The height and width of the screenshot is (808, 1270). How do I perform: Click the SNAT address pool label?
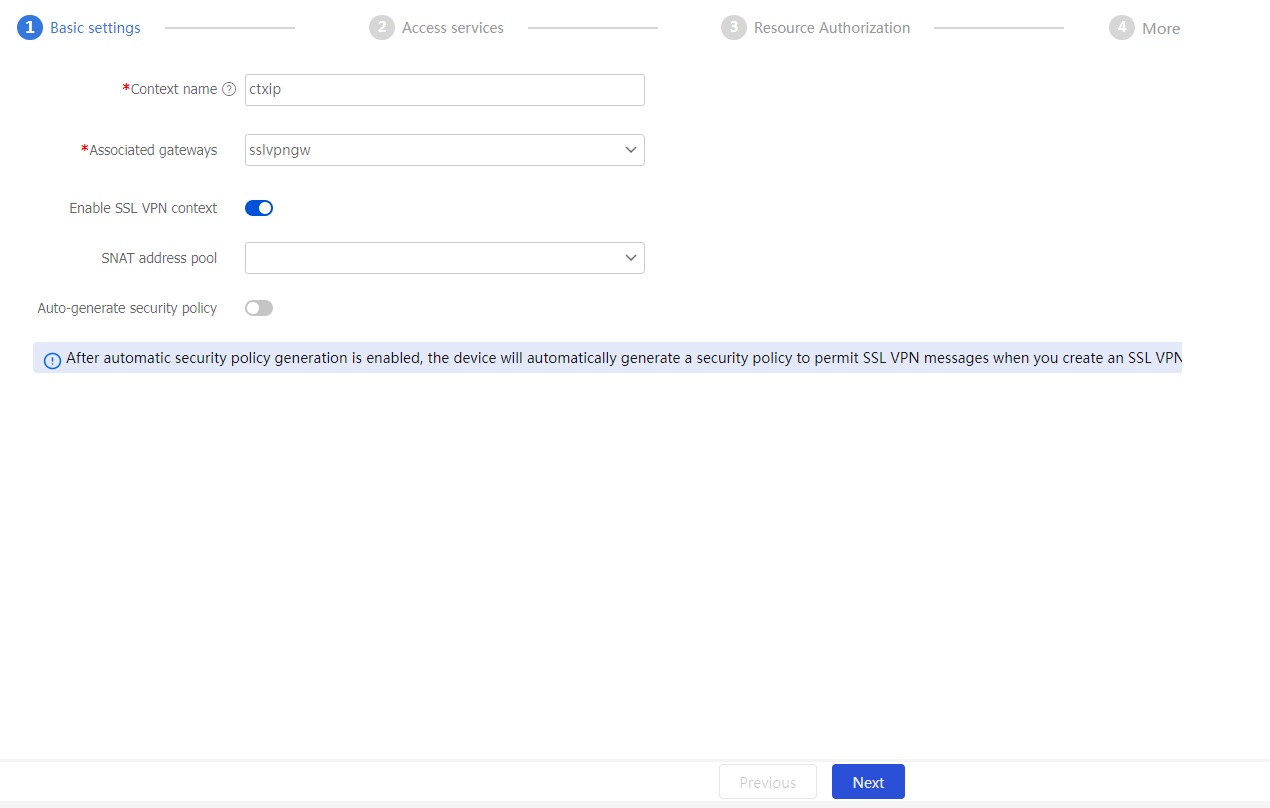coord(159,258)
